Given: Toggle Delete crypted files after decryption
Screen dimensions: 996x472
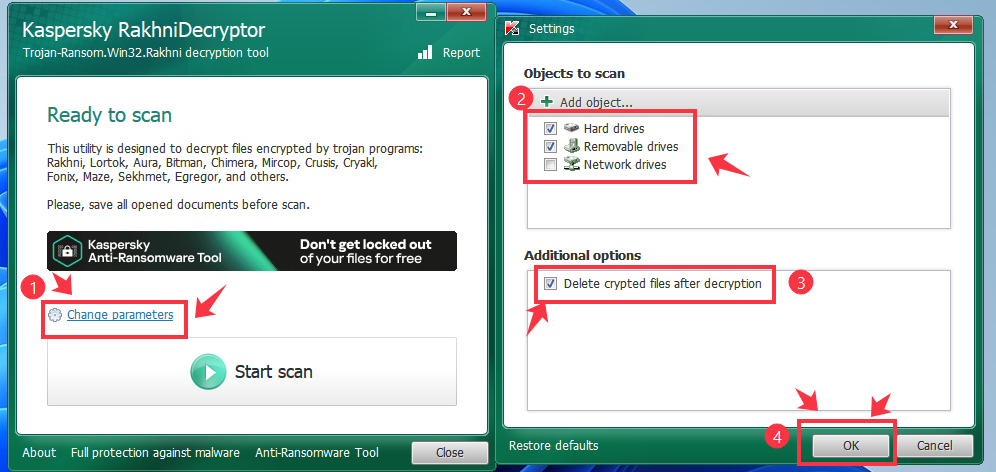Looking at the screenshot, I should click(551, 283).
